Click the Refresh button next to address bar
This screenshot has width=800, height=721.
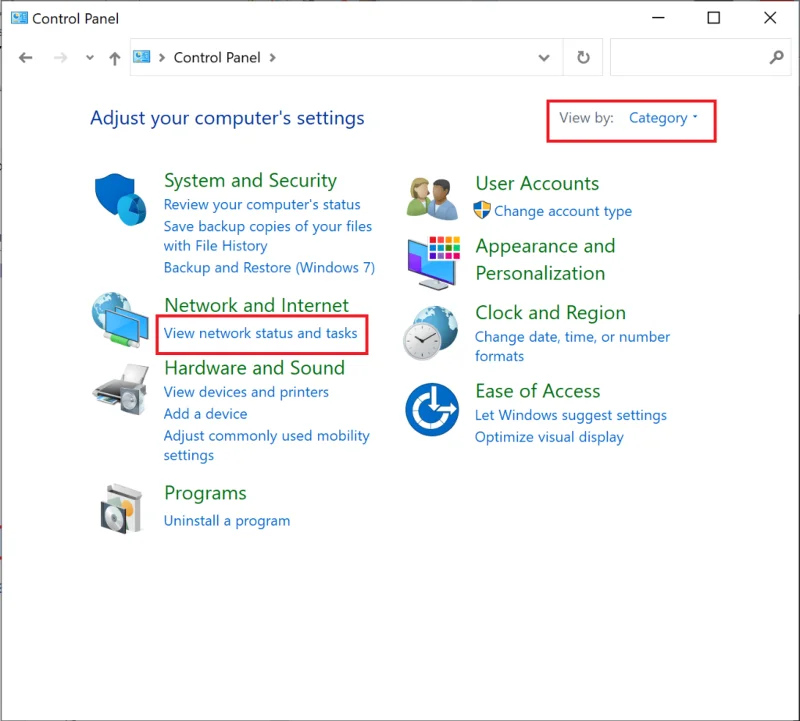(583, 57)
